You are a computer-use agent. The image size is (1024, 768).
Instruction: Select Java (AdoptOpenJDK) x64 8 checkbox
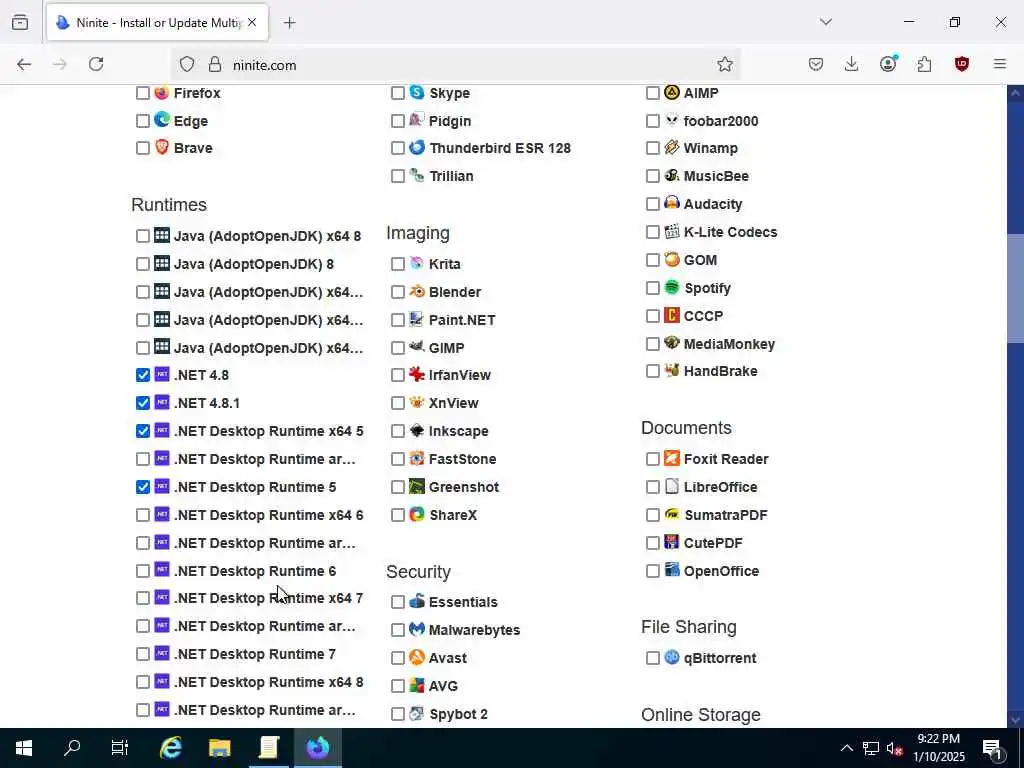click(x=142, y=236)
